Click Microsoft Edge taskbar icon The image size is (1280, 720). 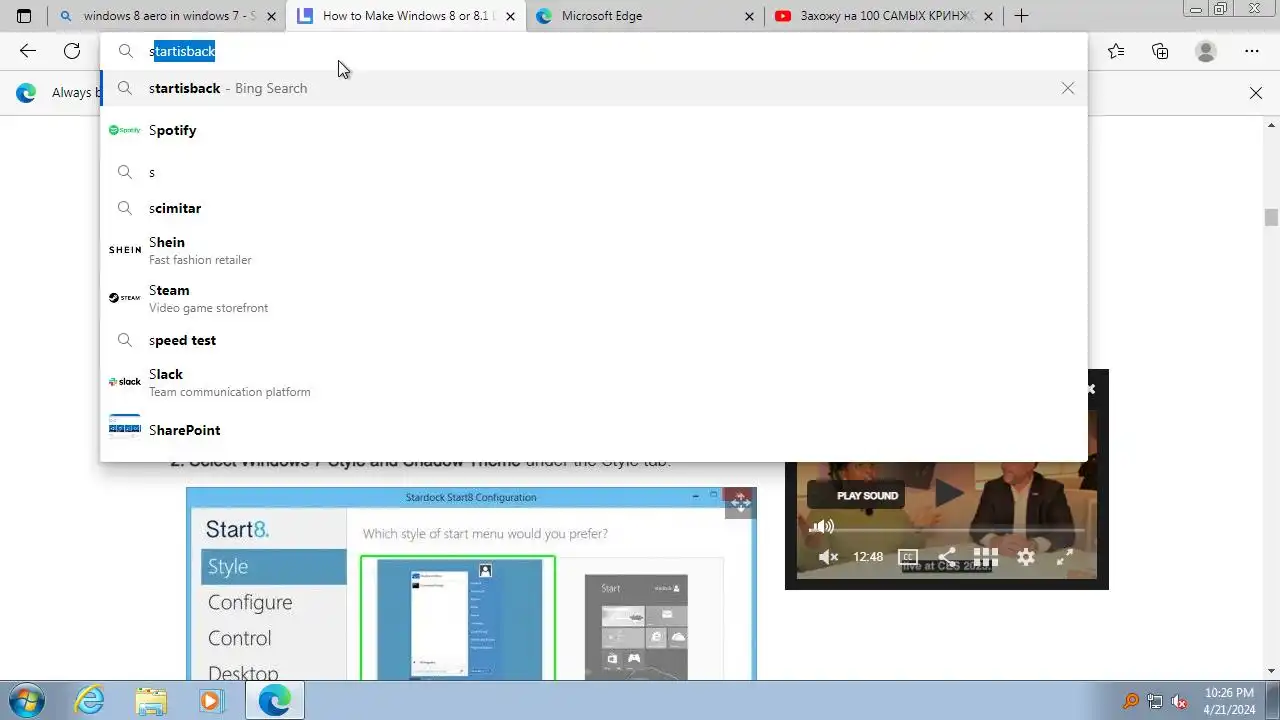pos(274,700)
